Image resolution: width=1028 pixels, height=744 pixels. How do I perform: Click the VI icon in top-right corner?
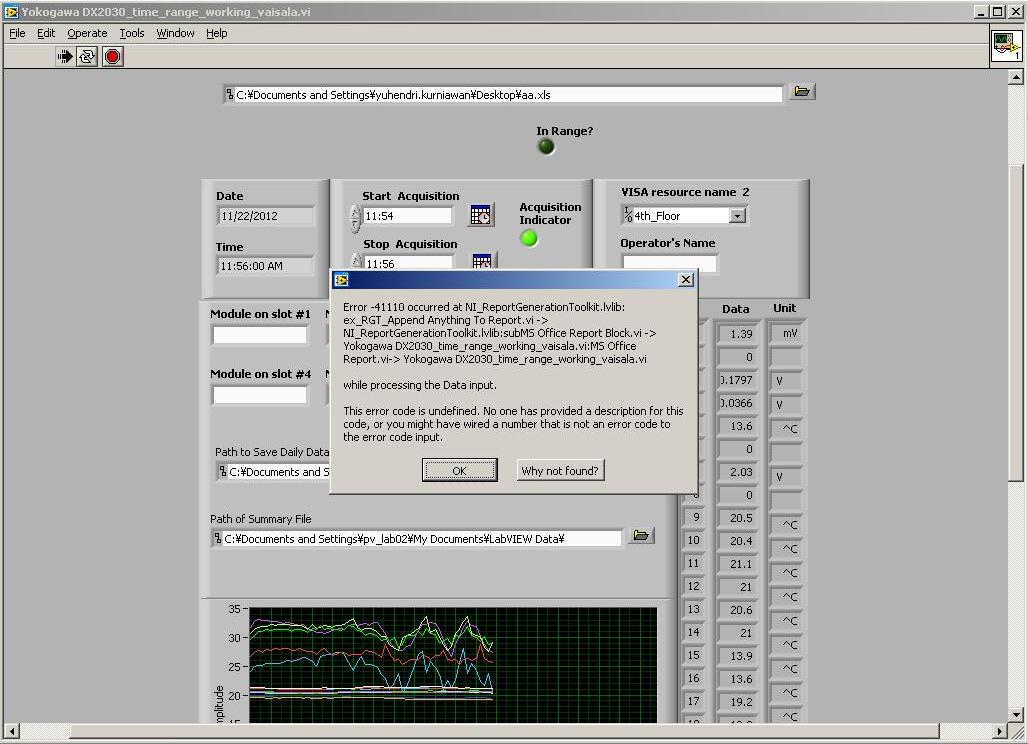tap(1006, 46)
